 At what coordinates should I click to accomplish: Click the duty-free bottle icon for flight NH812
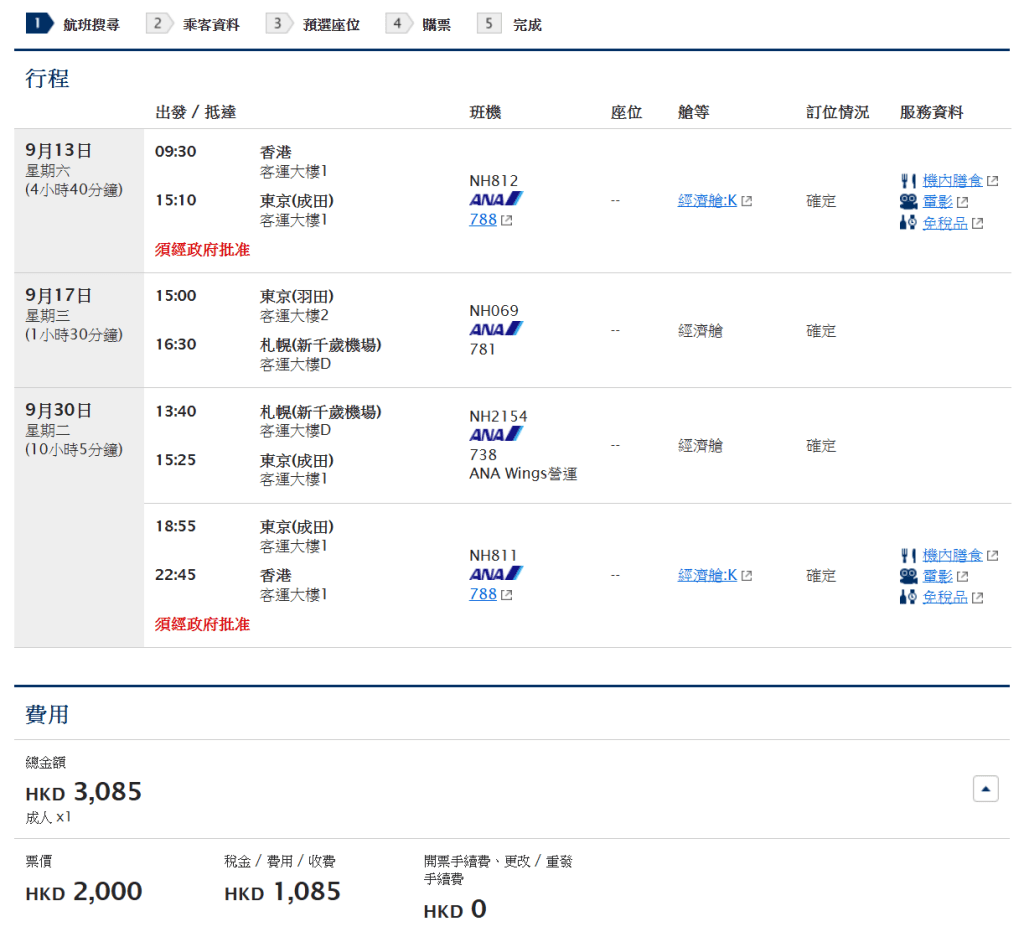[x=908, y=223]
